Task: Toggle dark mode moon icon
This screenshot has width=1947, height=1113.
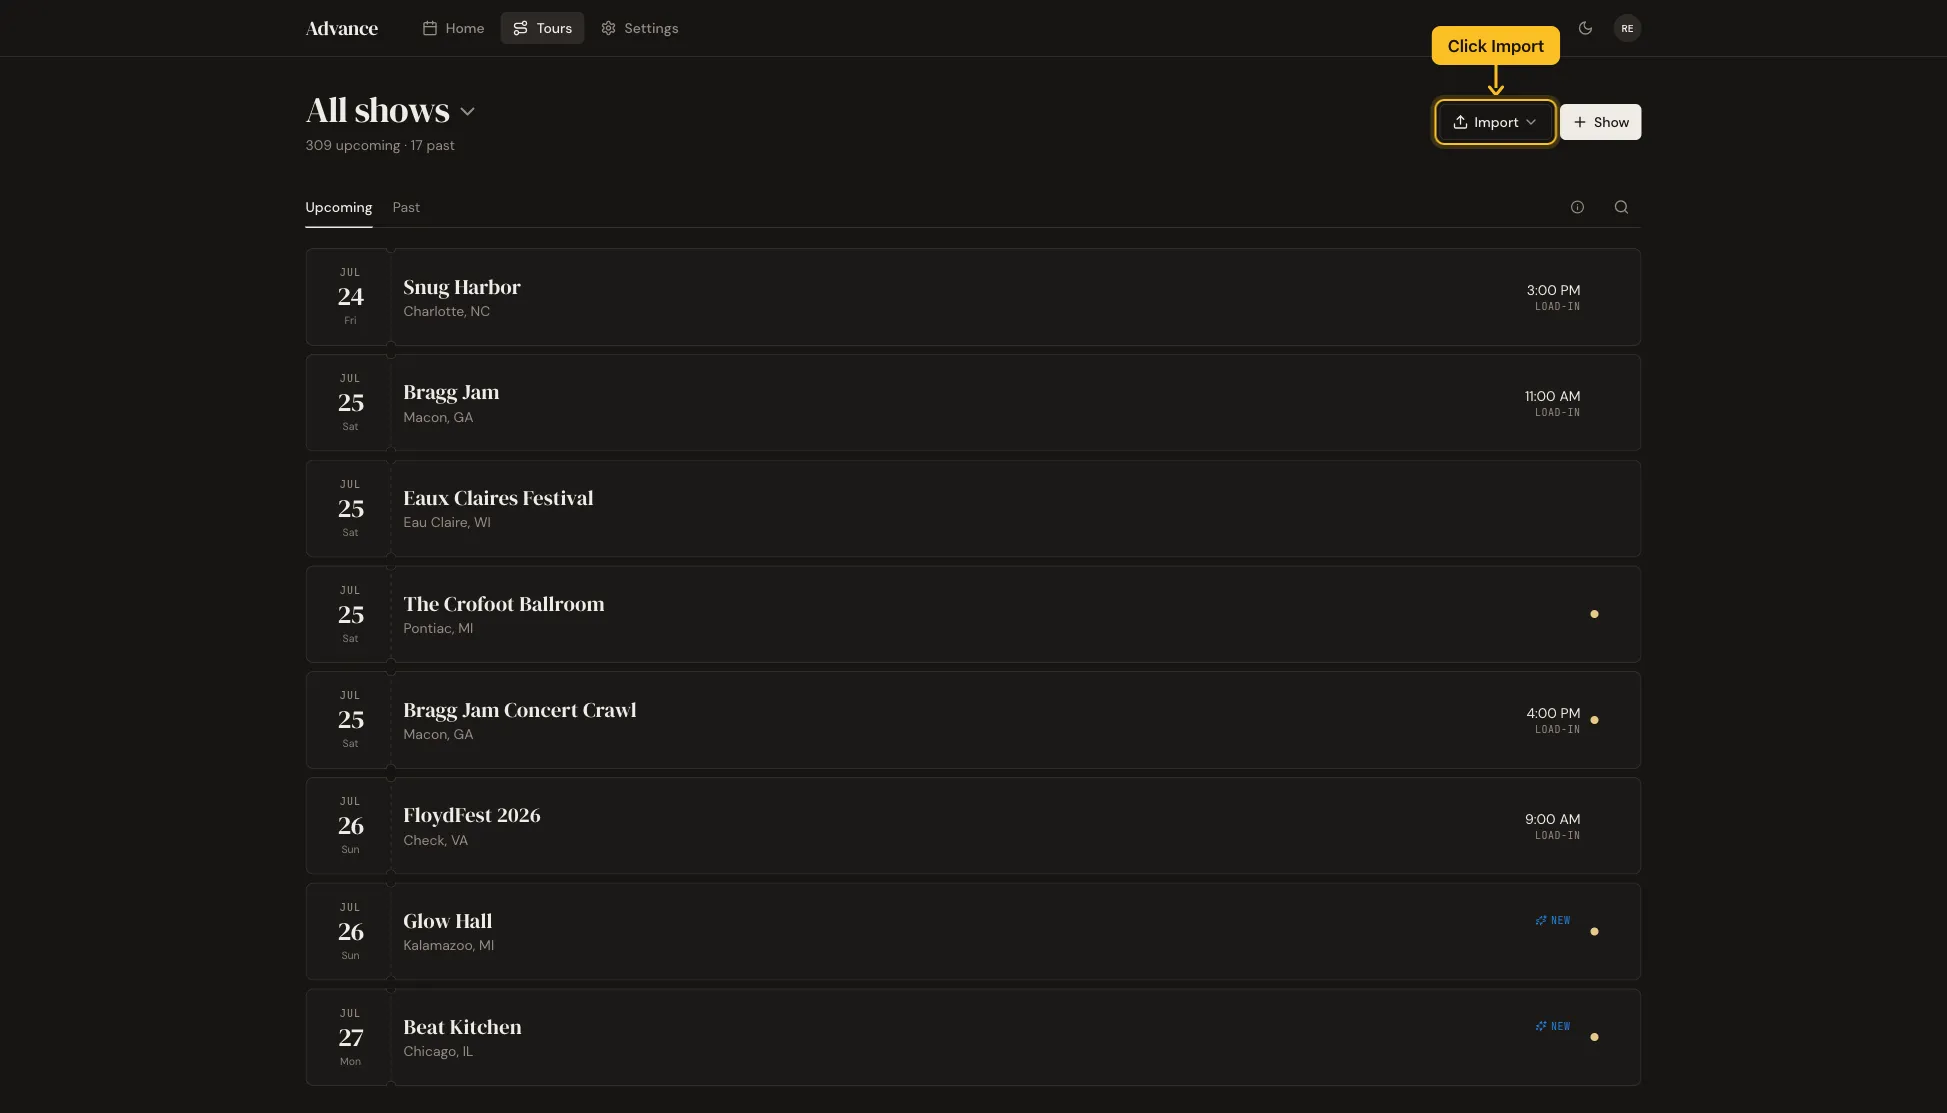Action: pos(1585,28)
